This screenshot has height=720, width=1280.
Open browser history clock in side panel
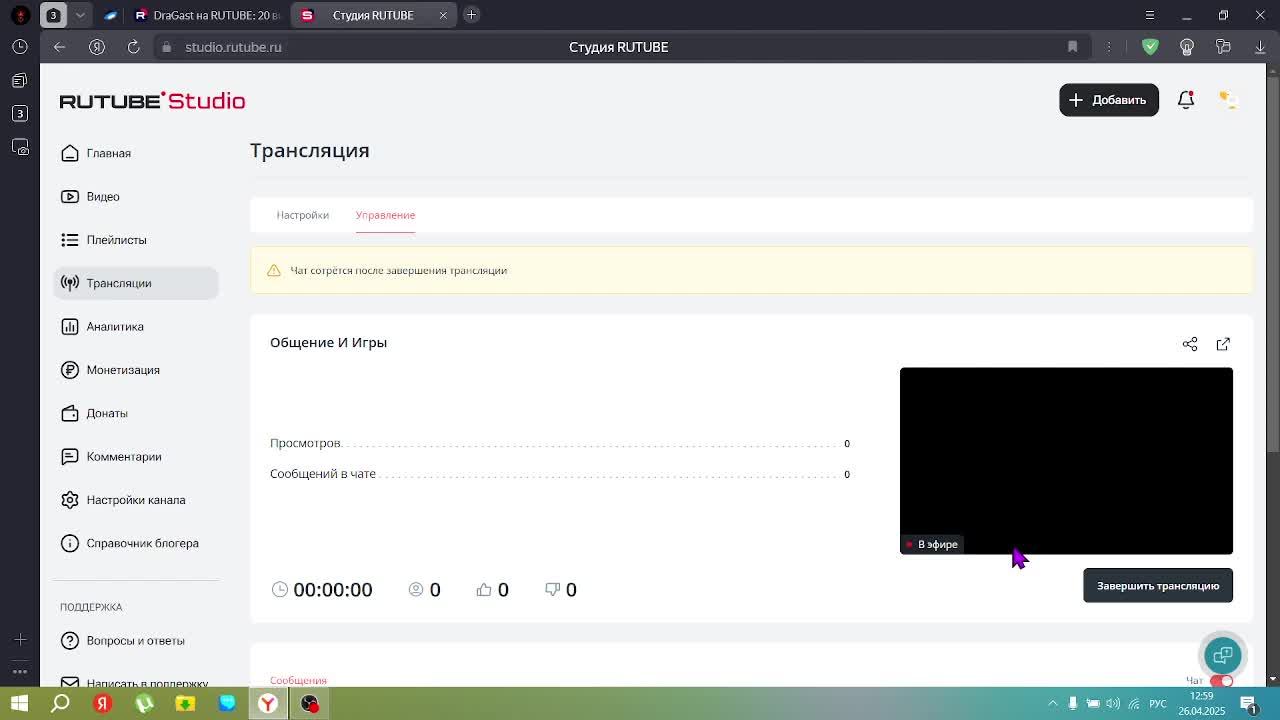click(x=20, y=47)
